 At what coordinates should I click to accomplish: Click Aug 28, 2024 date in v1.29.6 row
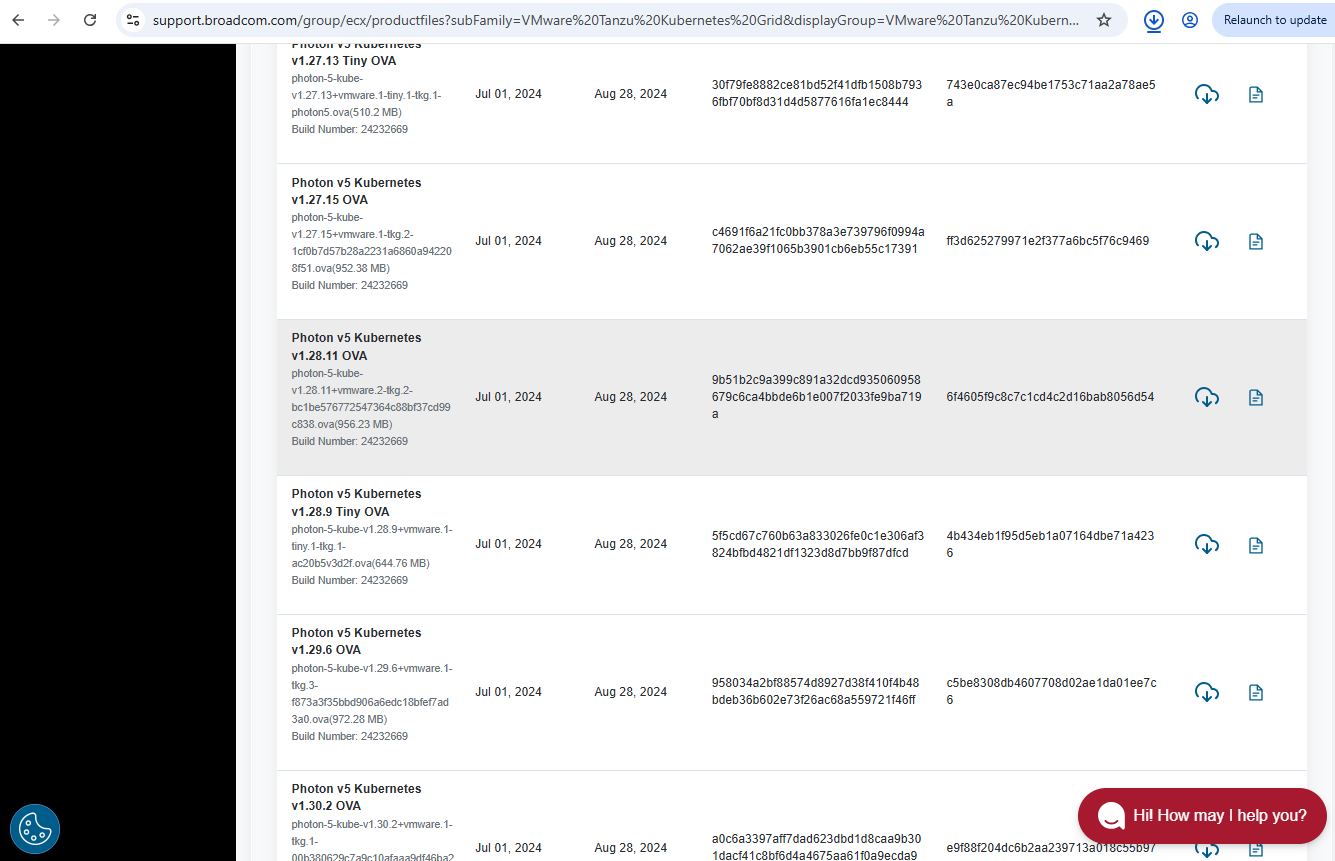coord(630,692)
